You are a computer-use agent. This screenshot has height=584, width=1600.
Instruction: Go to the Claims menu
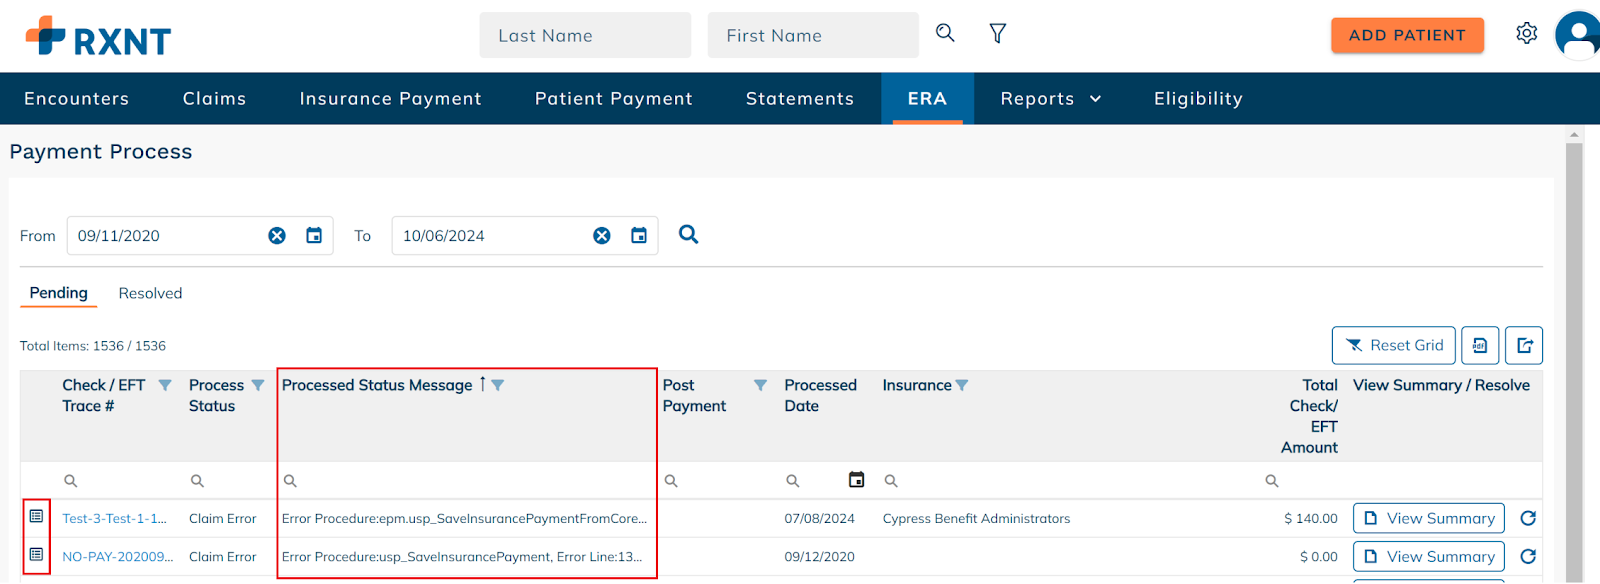click(x=214, y=99)
